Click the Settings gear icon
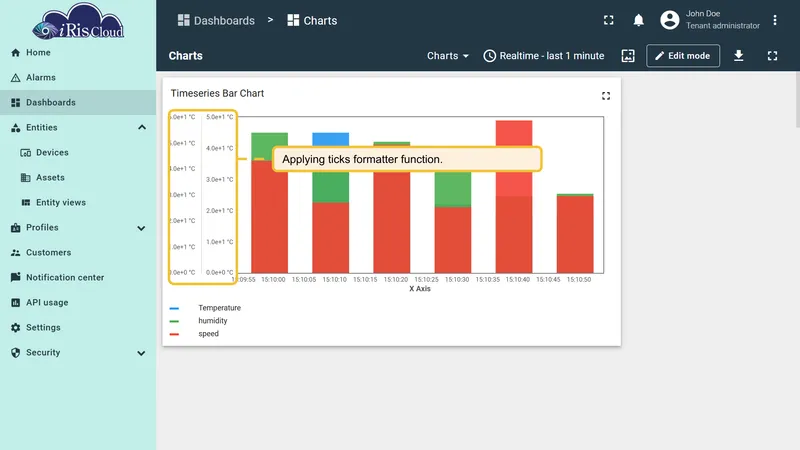Screen dimensions: 800x450 click(x=15, y=328)
